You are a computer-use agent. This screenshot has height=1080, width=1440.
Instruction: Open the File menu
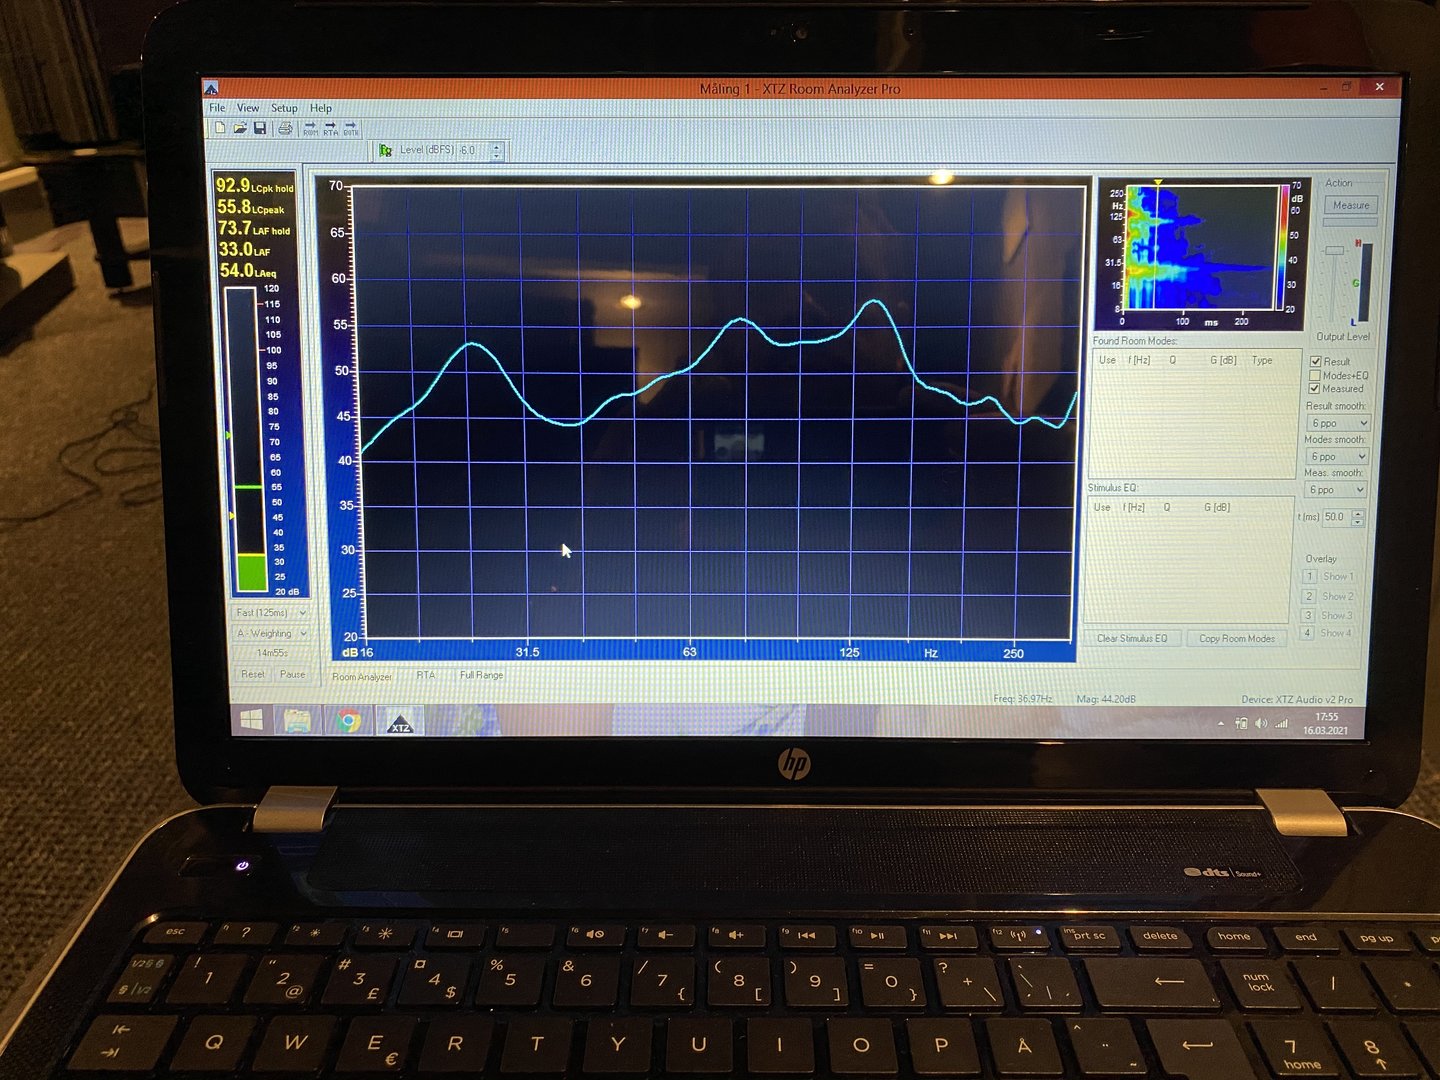click(217, 108)
